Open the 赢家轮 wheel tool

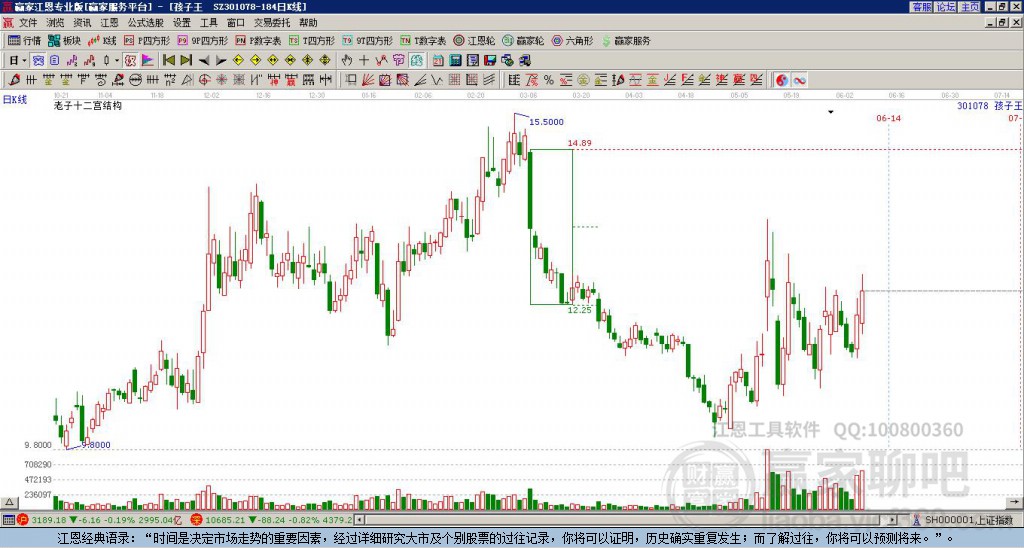coord(523,40)
